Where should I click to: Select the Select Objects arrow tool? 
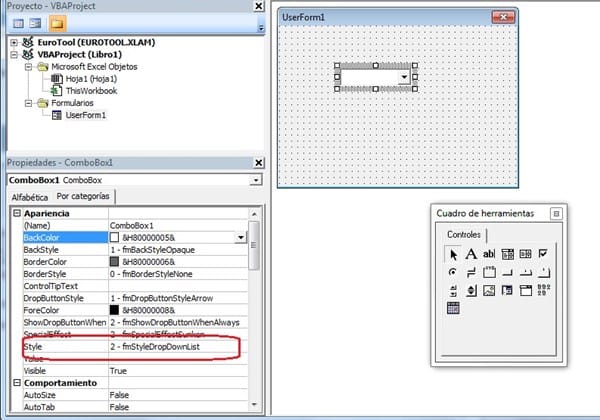click(453, 254)
